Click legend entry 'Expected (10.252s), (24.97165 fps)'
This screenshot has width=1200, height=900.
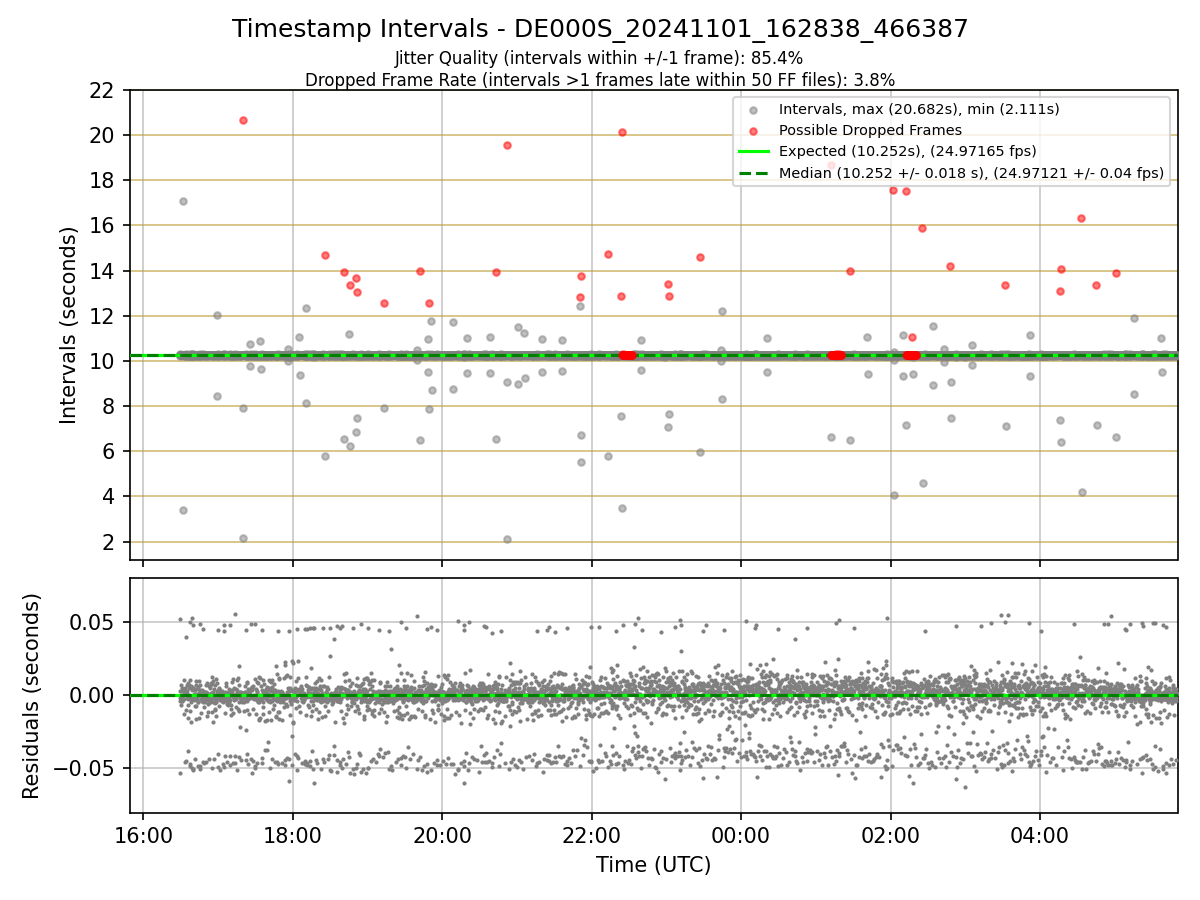click(907, 151)
